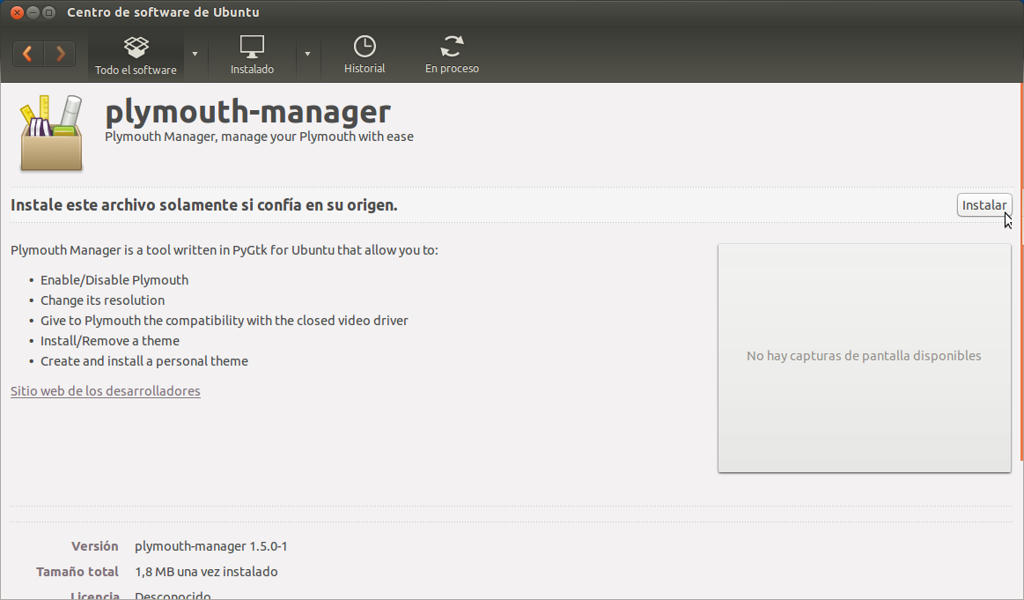Click the subtitle 'Plymouth Manager, manage your Plymouth with ease'

pyautogui.click(x=259, y=136)
